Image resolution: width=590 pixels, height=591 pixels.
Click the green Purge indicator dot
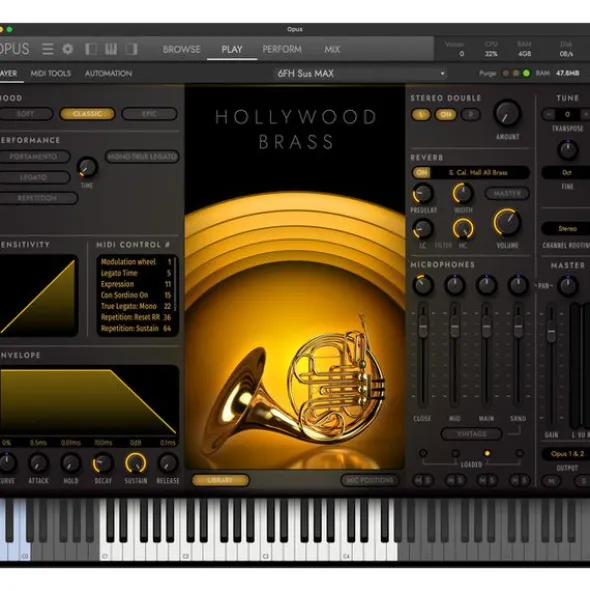coord(526,73)
